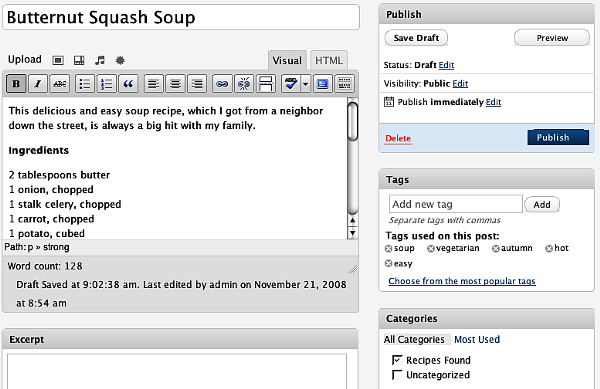Remove the vegetarian tag
600x389 pixels.
point(431,249)
